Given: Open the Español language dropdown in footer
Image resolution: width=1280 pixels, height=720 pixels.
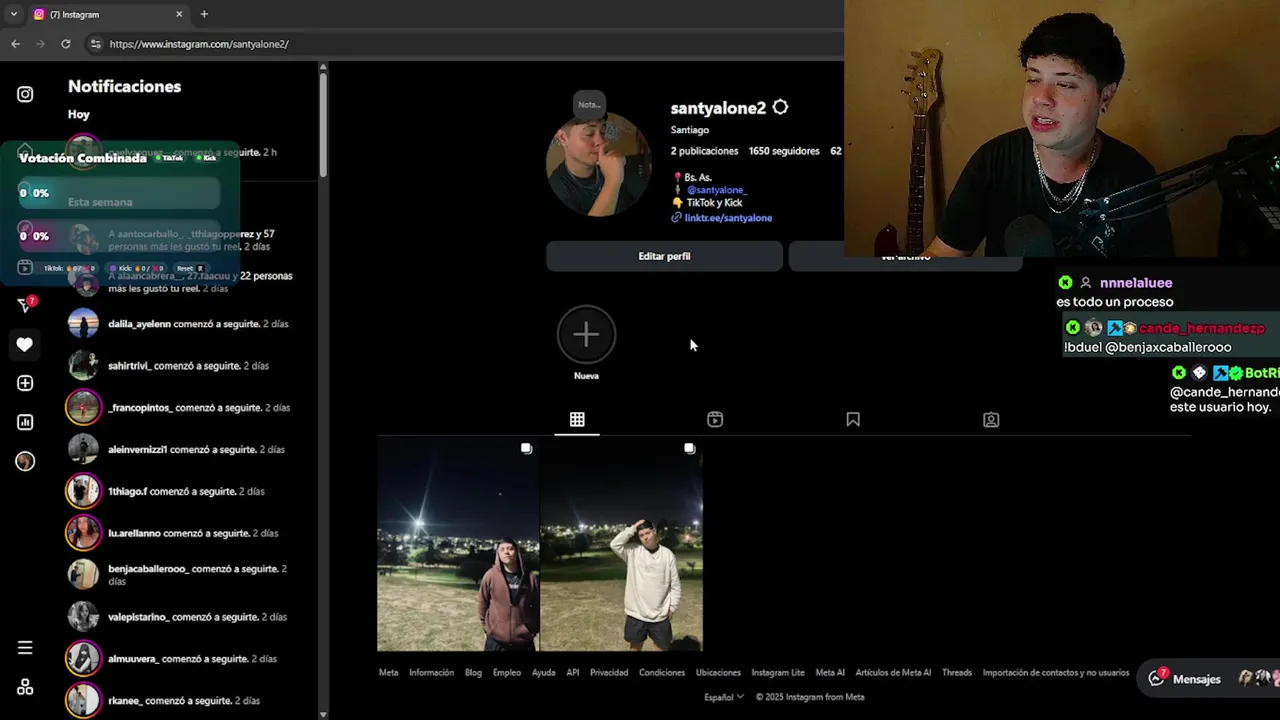Looking at the screenshot, I should click(x=724, y=697).
